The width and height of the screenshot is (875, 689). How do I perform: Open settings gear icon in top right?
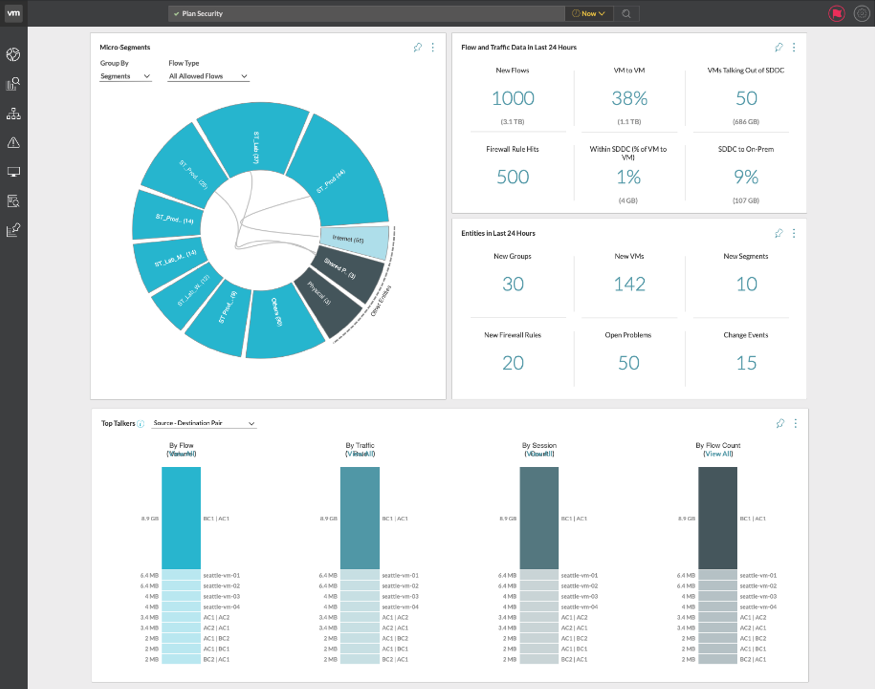click(x=862, y=13)
